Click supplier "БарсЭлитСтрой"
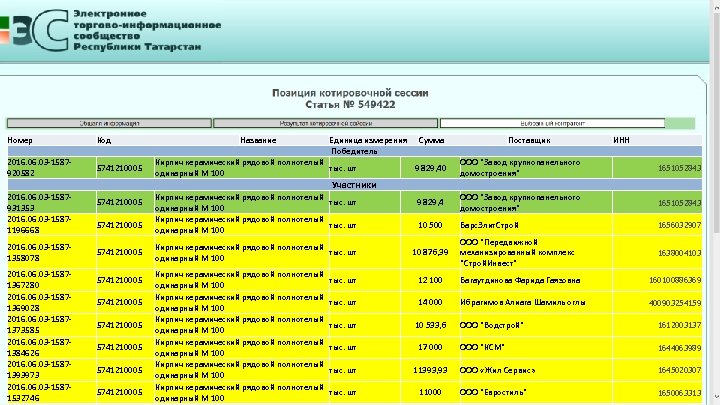Screen dimensions: 720x405 pyautogui.click(x=489, y=225)
